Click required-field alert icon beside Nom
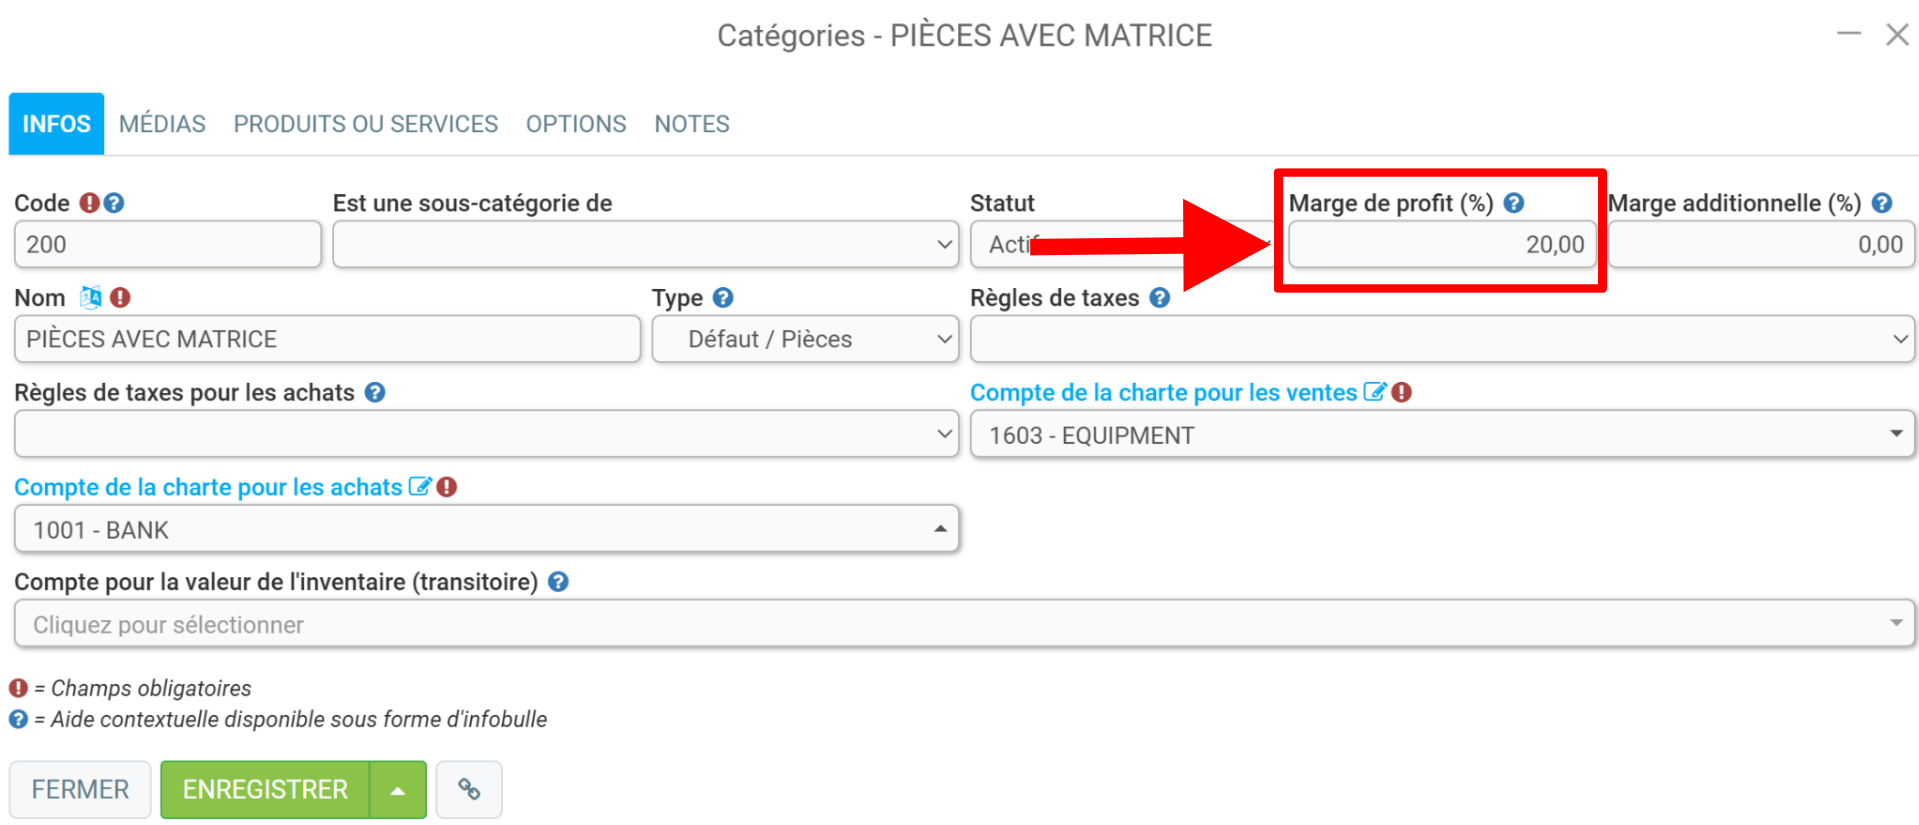1919x825 pixels. click(x=121, y=297)
